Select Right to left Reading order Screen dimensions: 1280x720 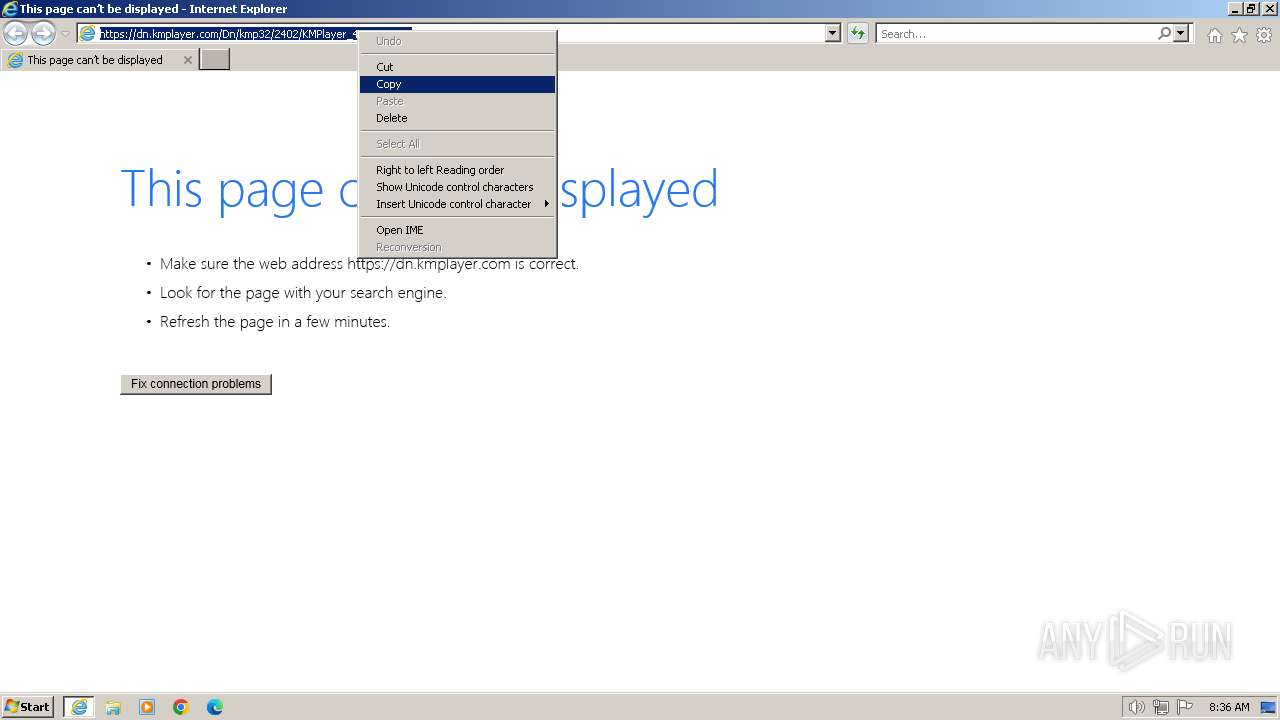tap(457, 170)
